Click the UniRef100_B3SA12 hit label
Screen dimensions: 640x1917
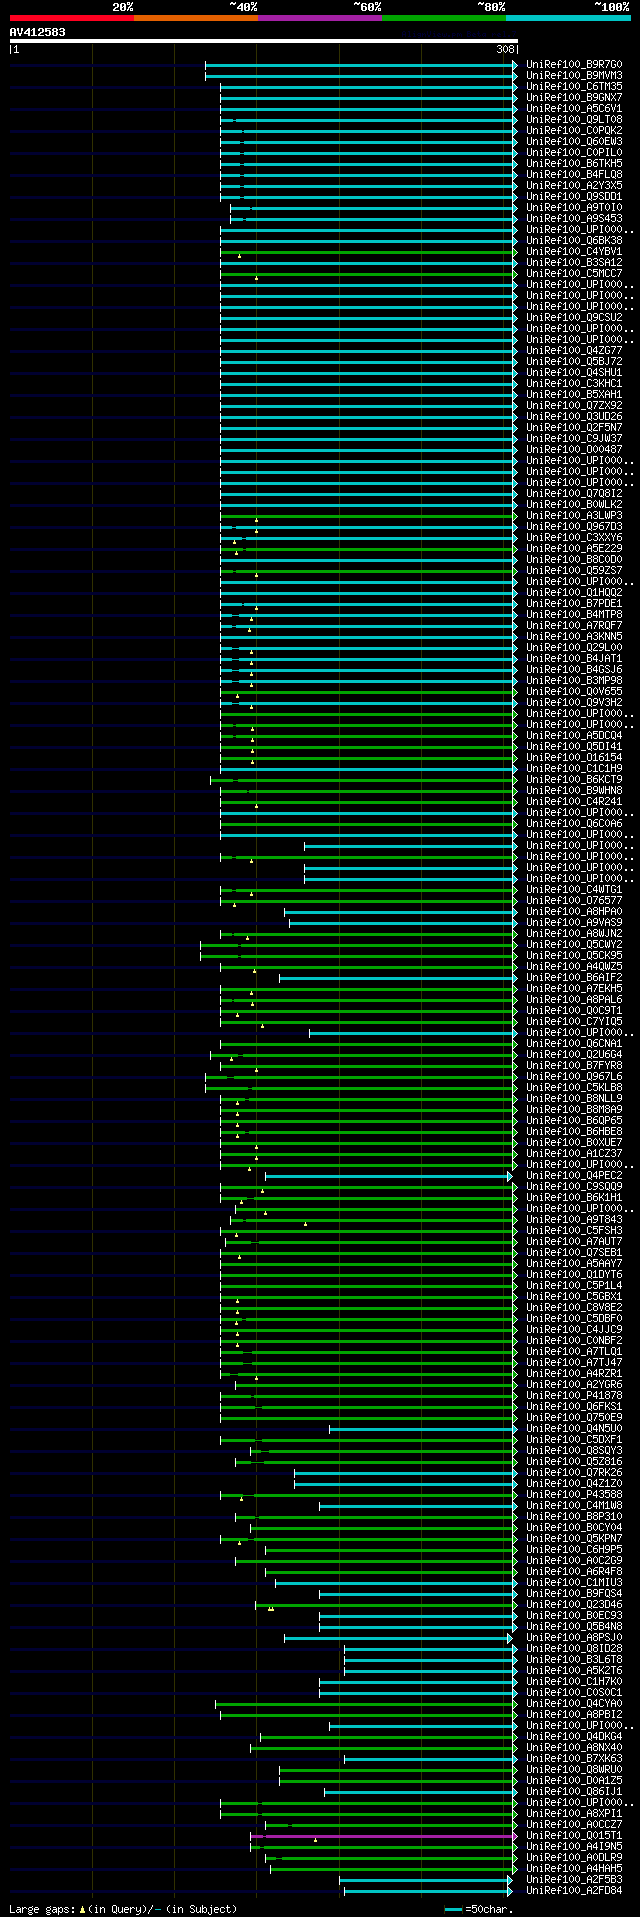pyautogui.click(x=574, y=262)
